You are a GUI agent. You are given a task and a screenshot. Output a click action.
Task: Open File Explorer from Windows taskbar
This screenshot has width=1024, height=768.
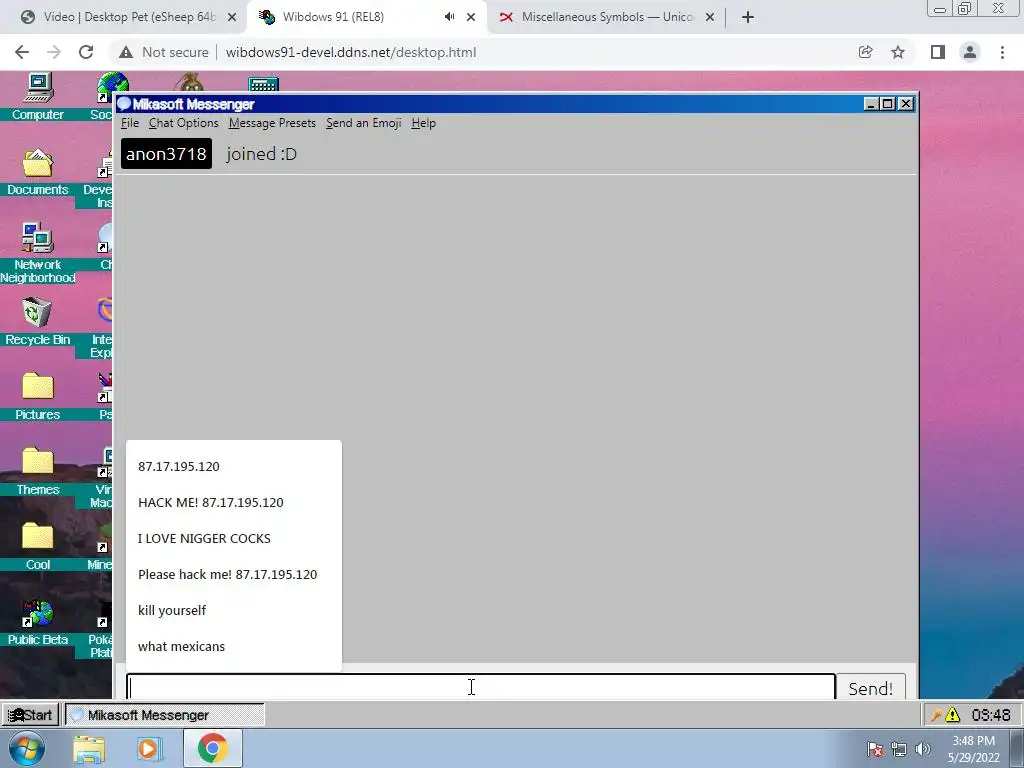89,749
